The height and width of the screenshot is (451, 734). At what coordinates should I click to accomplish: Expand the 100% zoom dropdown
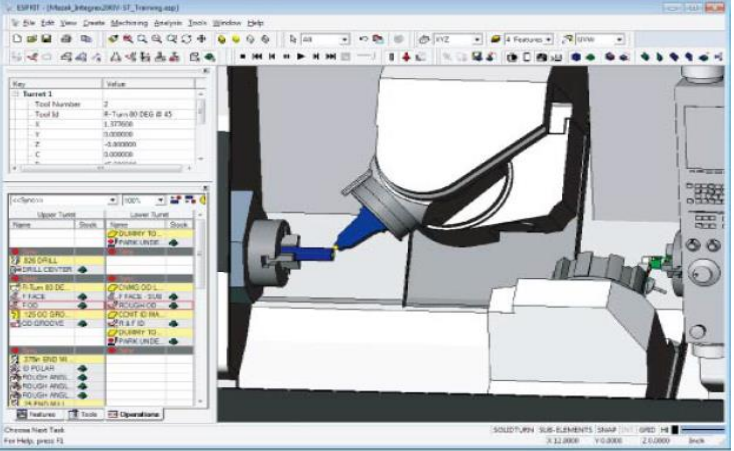pos(160,200)
